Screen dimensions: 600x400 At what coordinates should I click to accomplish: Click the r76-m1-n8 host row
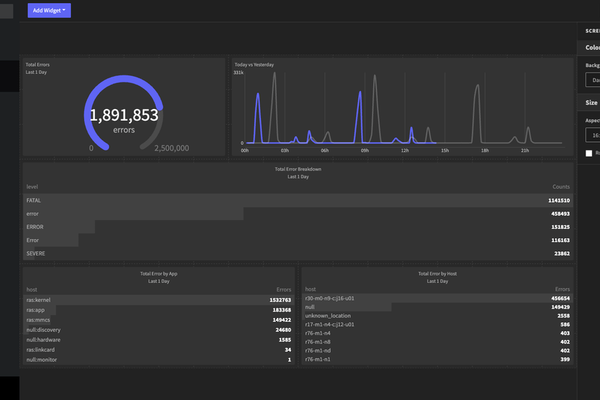pyautogui.click(x=437, y=342)
